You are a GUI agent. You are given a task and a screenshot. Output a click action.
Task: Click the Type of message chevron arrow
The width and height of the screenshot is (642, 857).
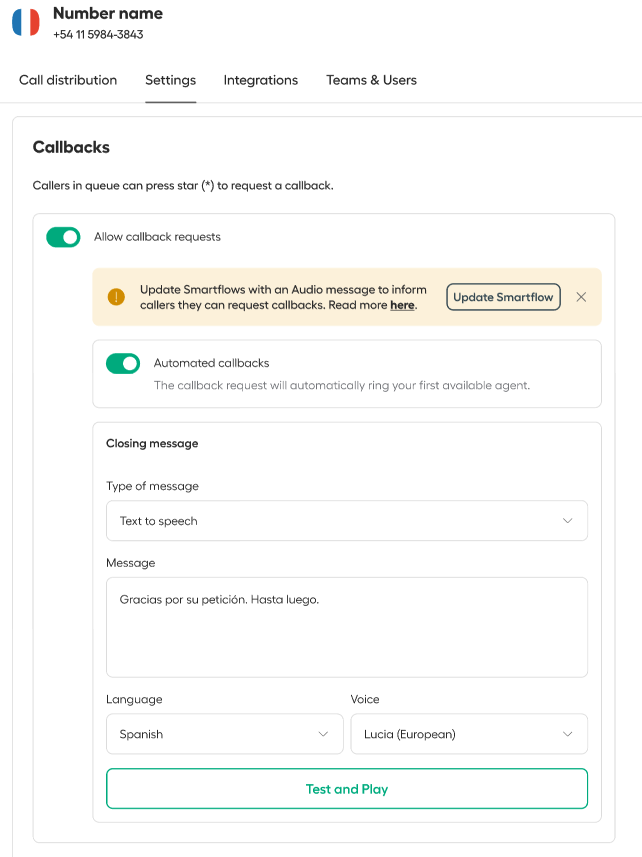pos(568,521)
